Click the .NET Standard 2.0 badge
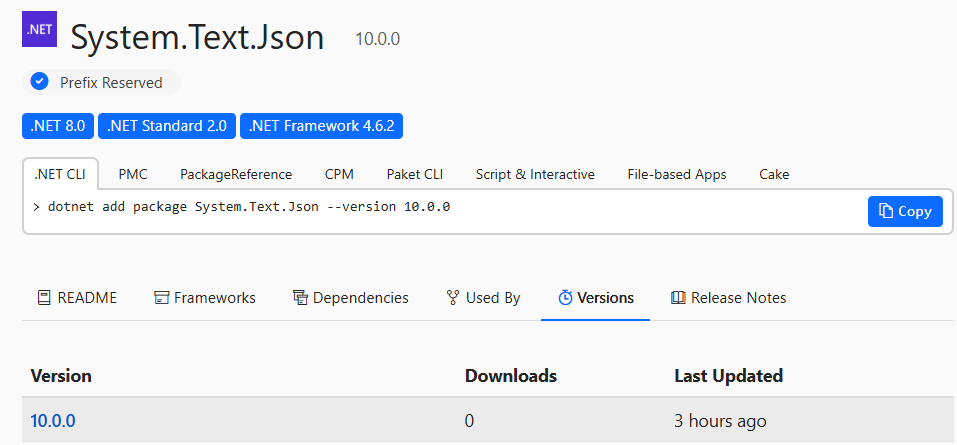This screenshot has height=445, width=957. (168, 126)
